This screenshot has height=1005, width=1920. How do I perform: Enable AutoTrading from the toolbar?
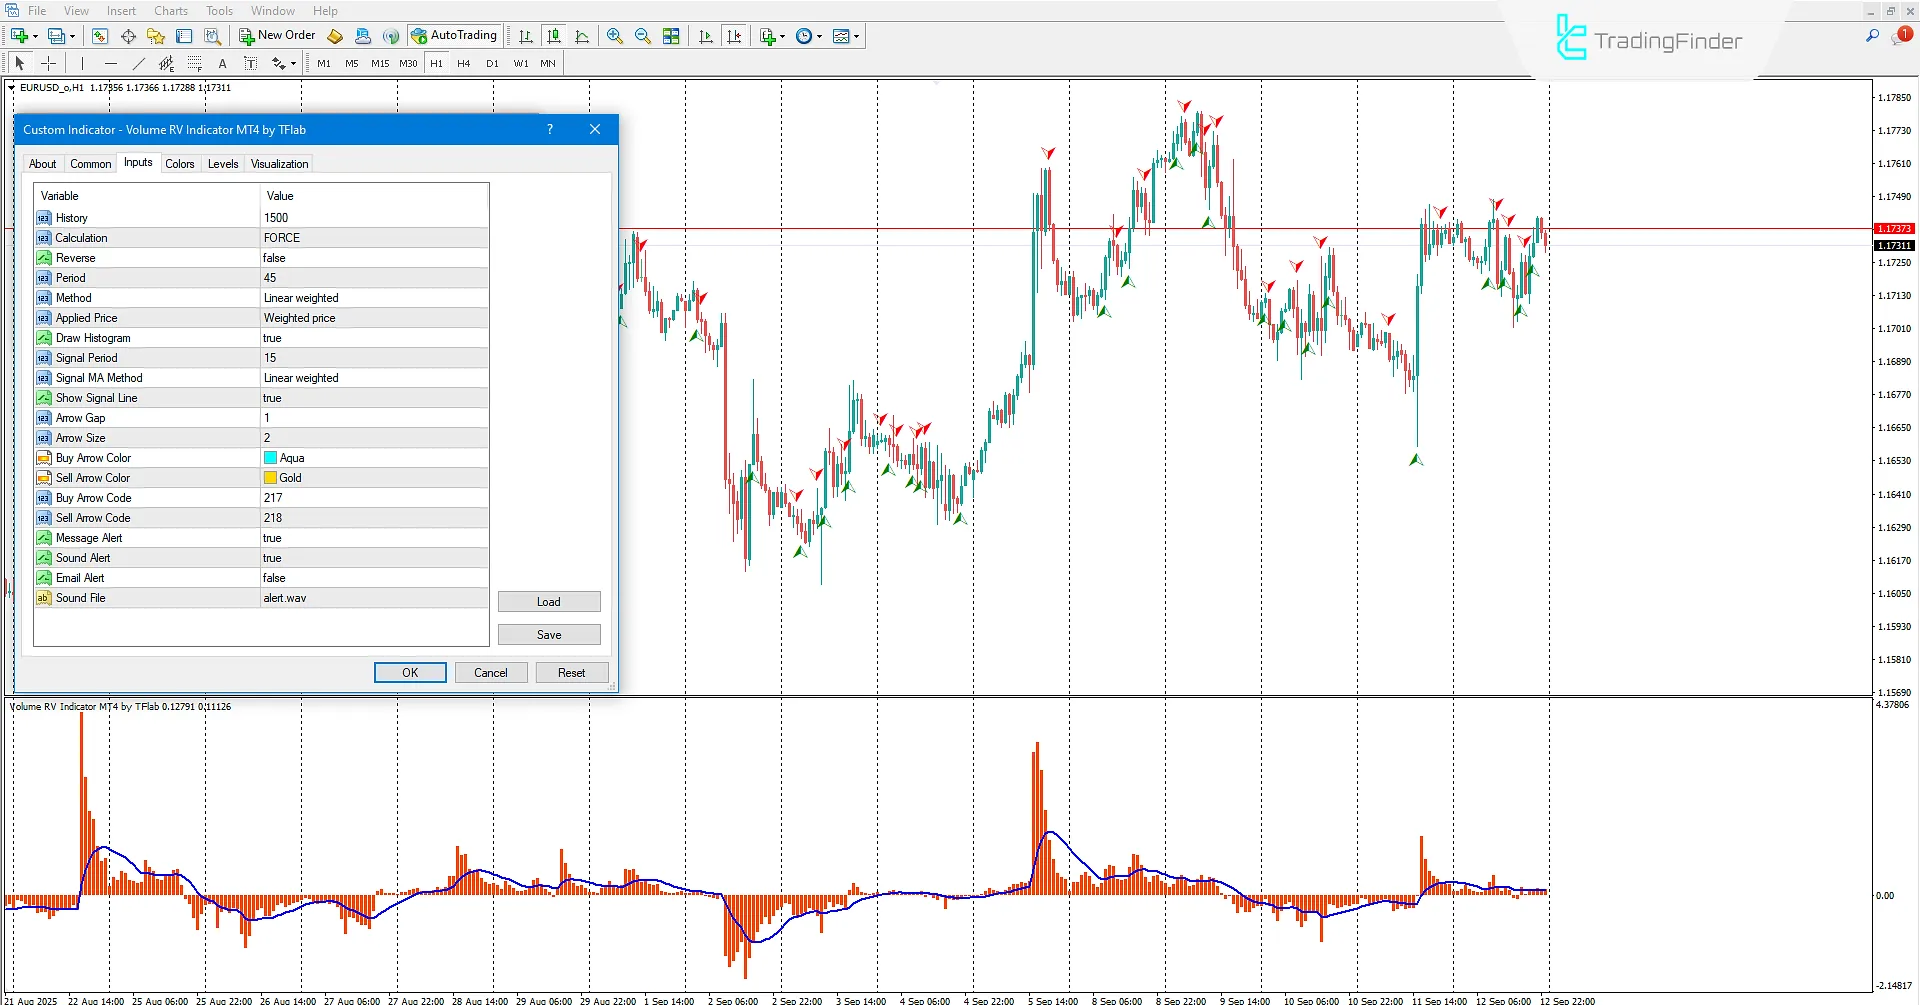[x=455, y=35]
